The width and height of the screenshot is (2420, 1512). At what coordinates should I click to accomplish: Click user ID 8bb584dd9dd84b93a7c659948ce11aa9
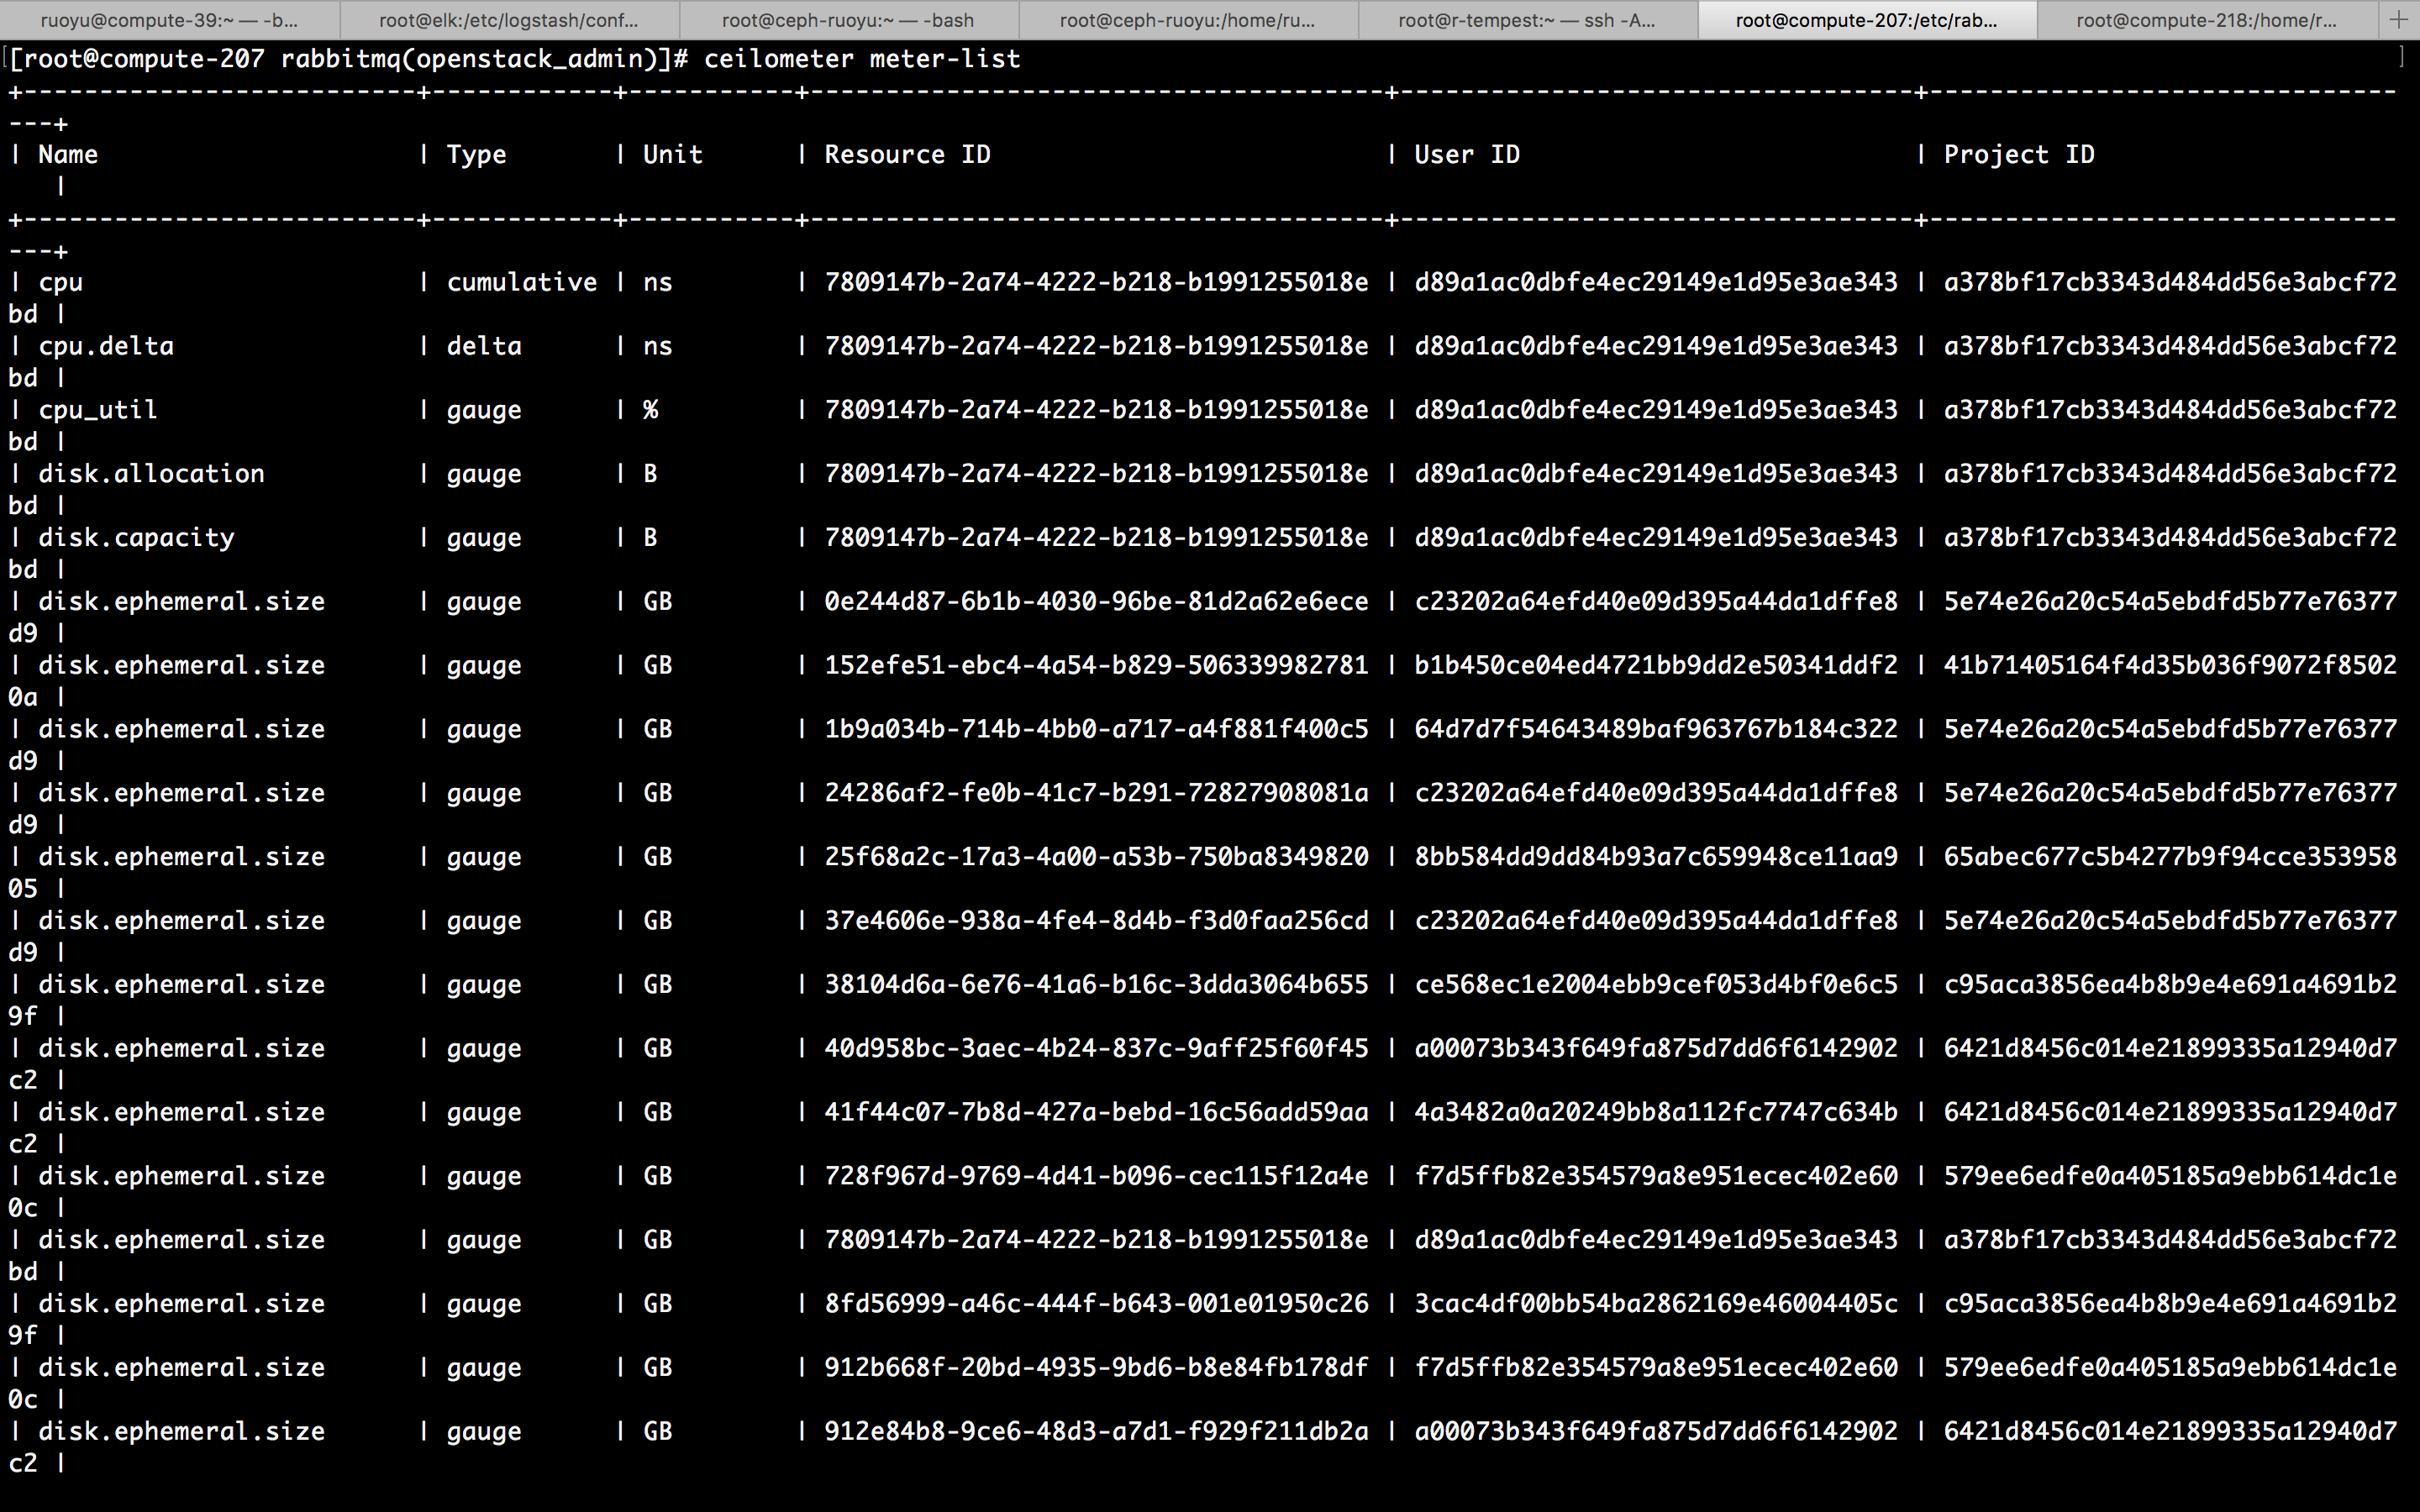pyautogui.click(x=1656, y=857)
